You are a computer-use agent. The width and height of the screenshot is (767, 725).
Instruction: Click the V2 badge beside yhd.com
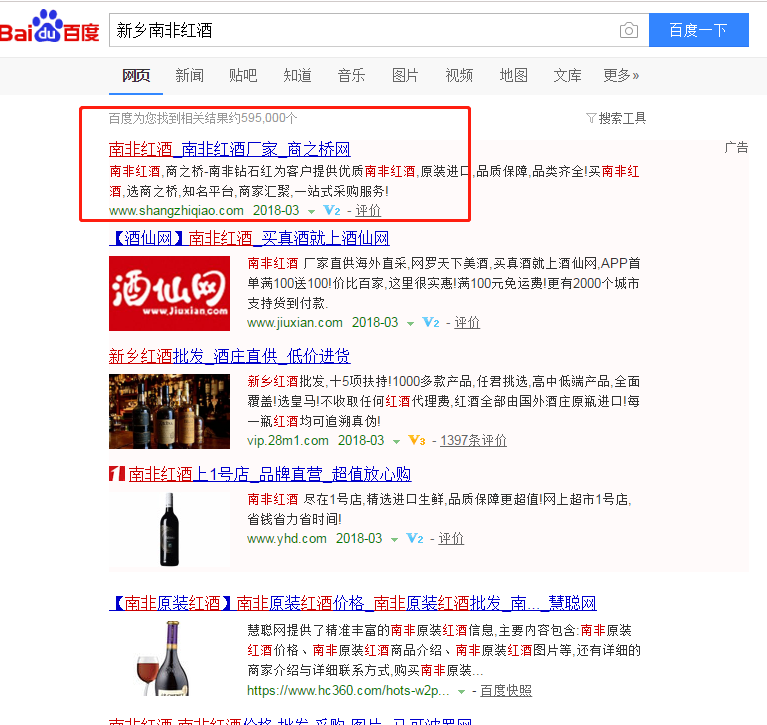pos(415,539)
